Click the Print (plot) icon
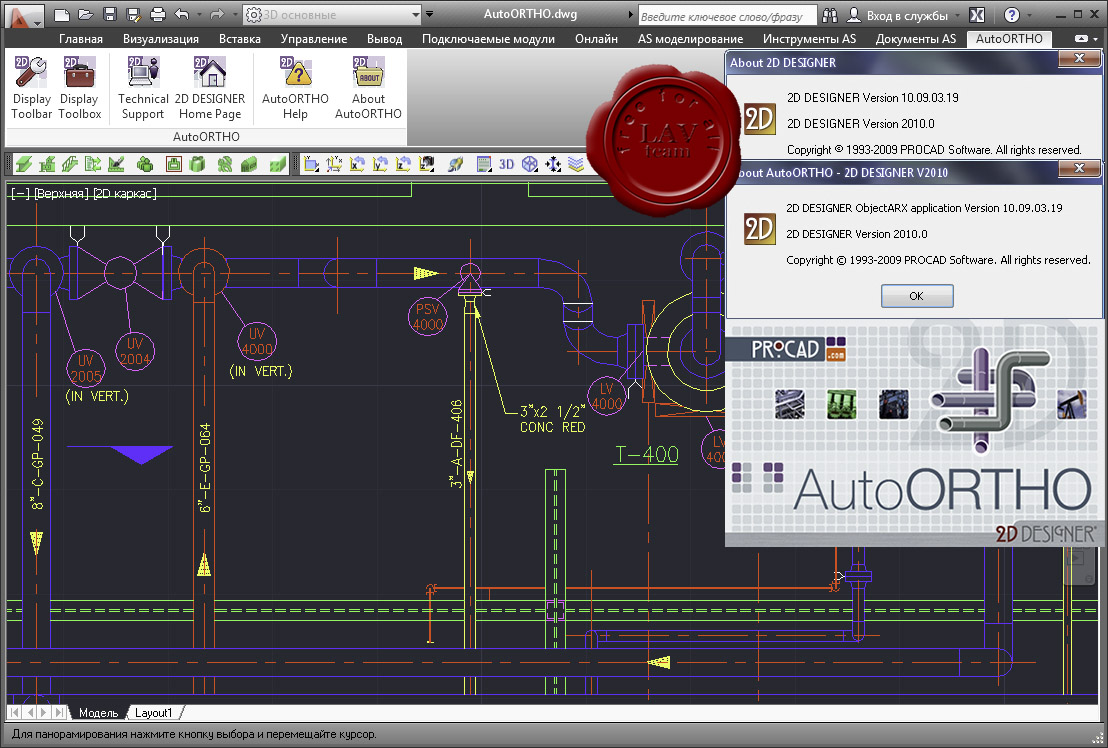 pos(158,14)
